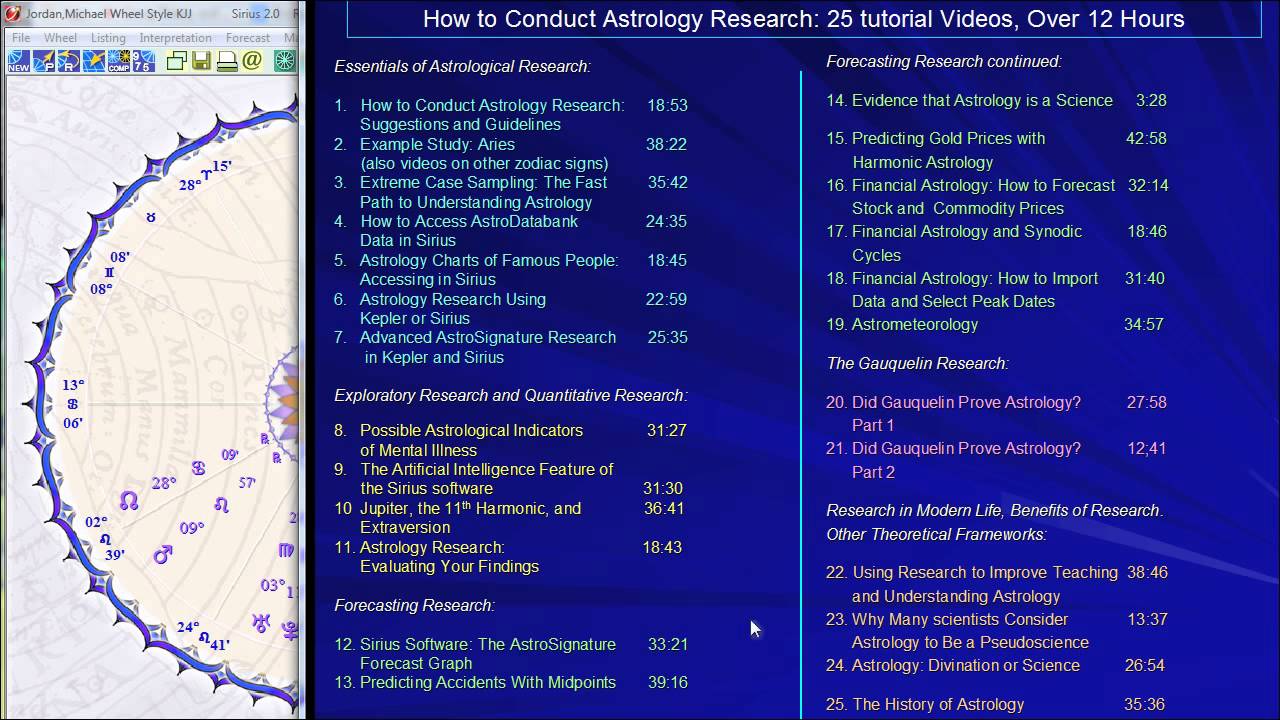Select 'Financial Astrology: How to Forecast Stock and Commodity Prices'

point(983,197)
